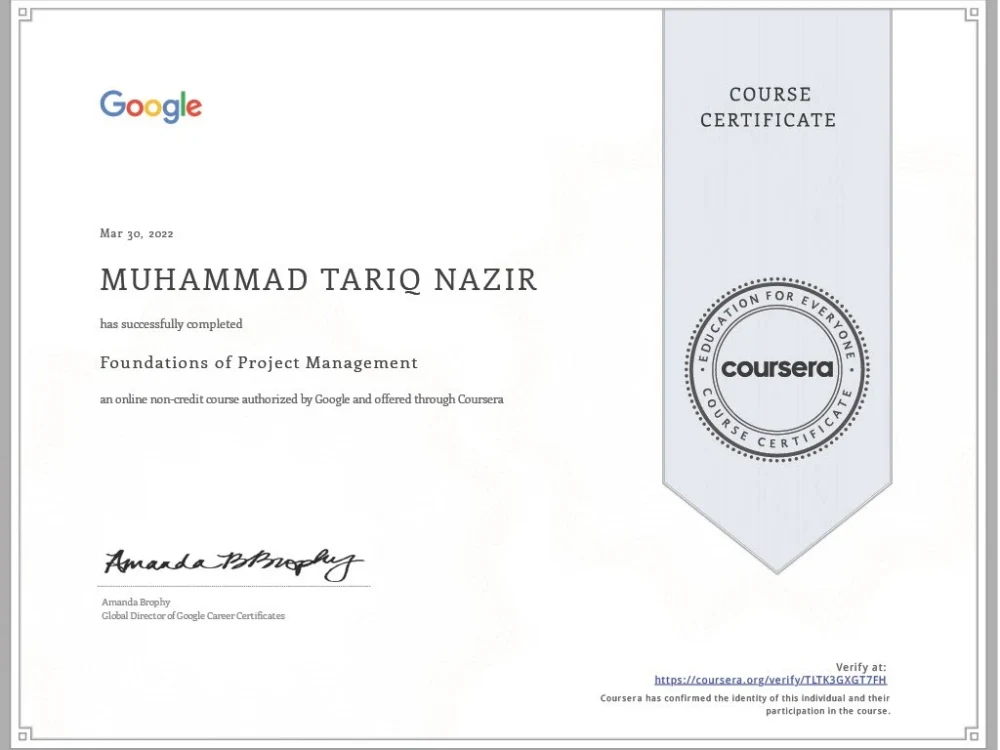Click the course title Foundations of Project Management

click(x=259, y=362)
